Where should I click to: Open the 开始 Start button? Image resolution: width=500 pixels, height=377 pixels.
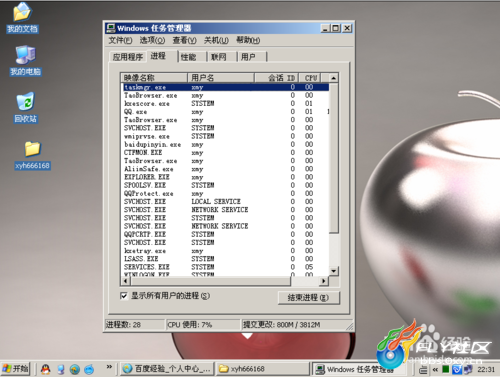click(x=15, y=369)
